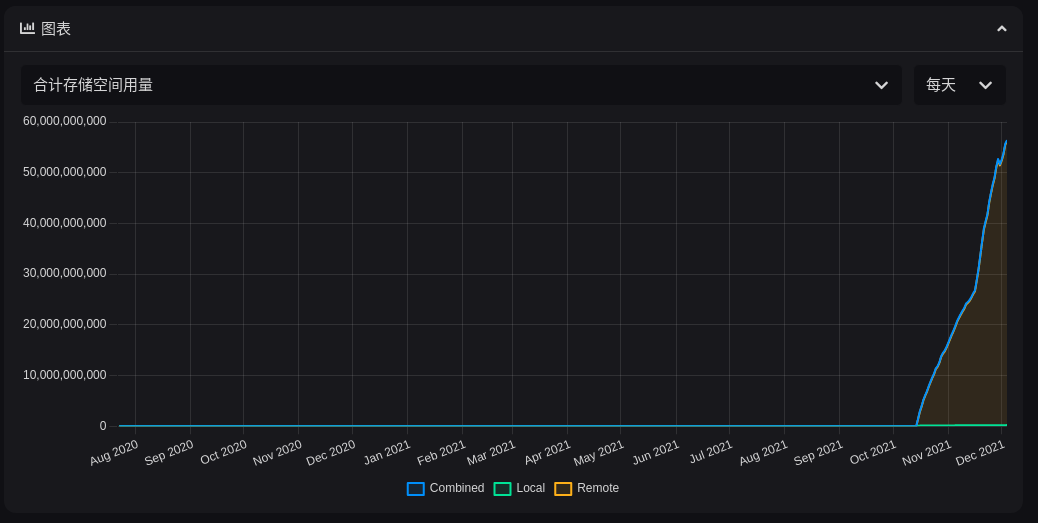Click the 60,000,000,000 y-axis label
The width and height of the screenshot is (1038, 523).
point(65,121)
